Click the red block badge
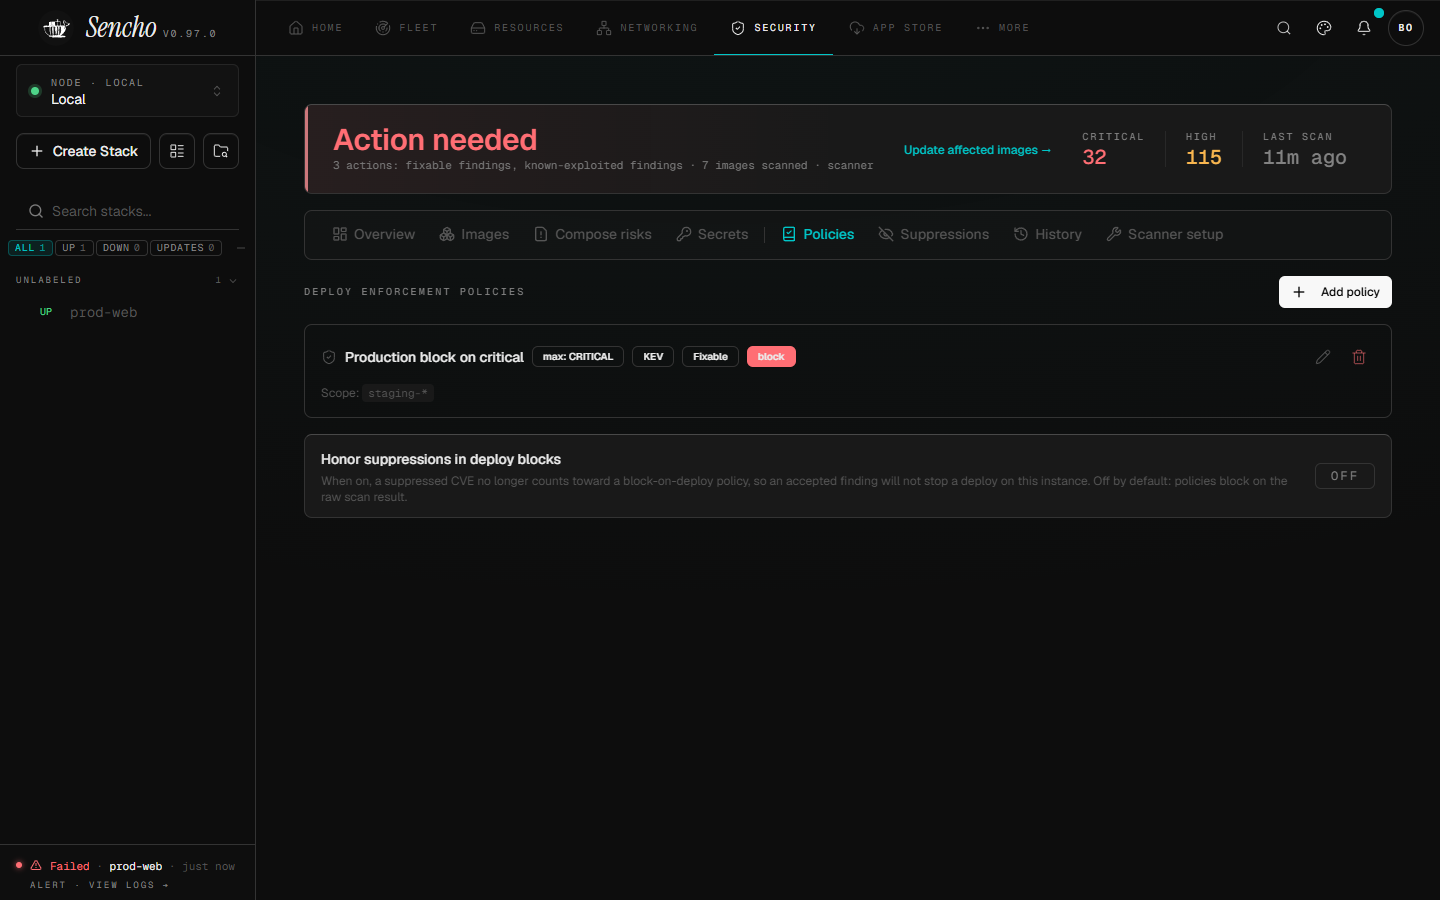 [x=771, y=357]
